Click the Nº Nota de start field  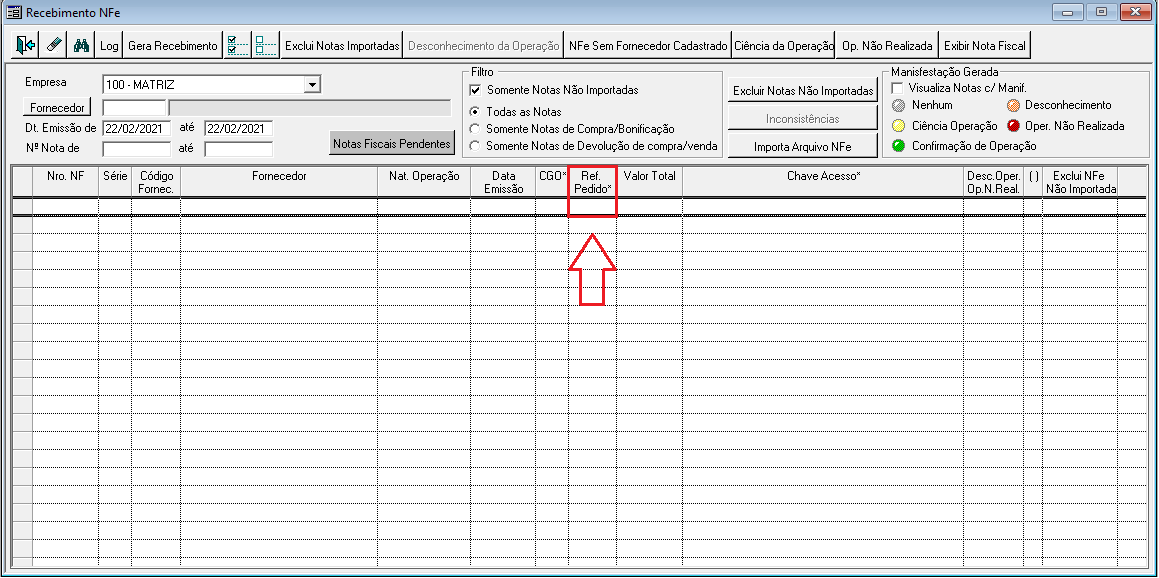pyautogui.click(x=137, y=149)
